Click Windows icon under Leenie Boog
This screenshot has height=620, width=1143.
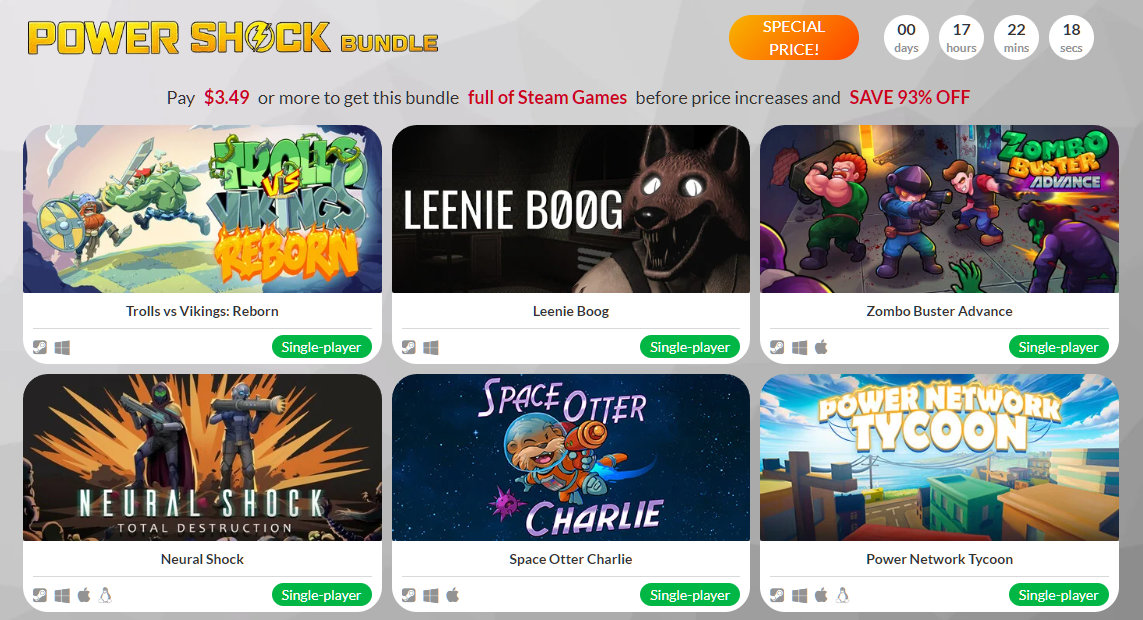click(x=431, y=348)
